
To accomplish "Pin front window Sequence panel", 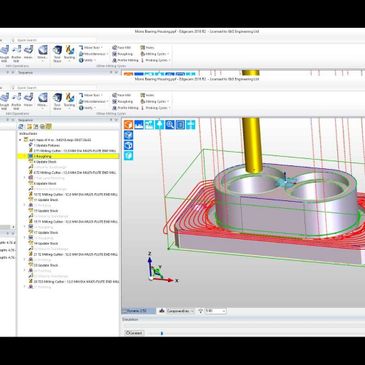I will click(111, 120).
